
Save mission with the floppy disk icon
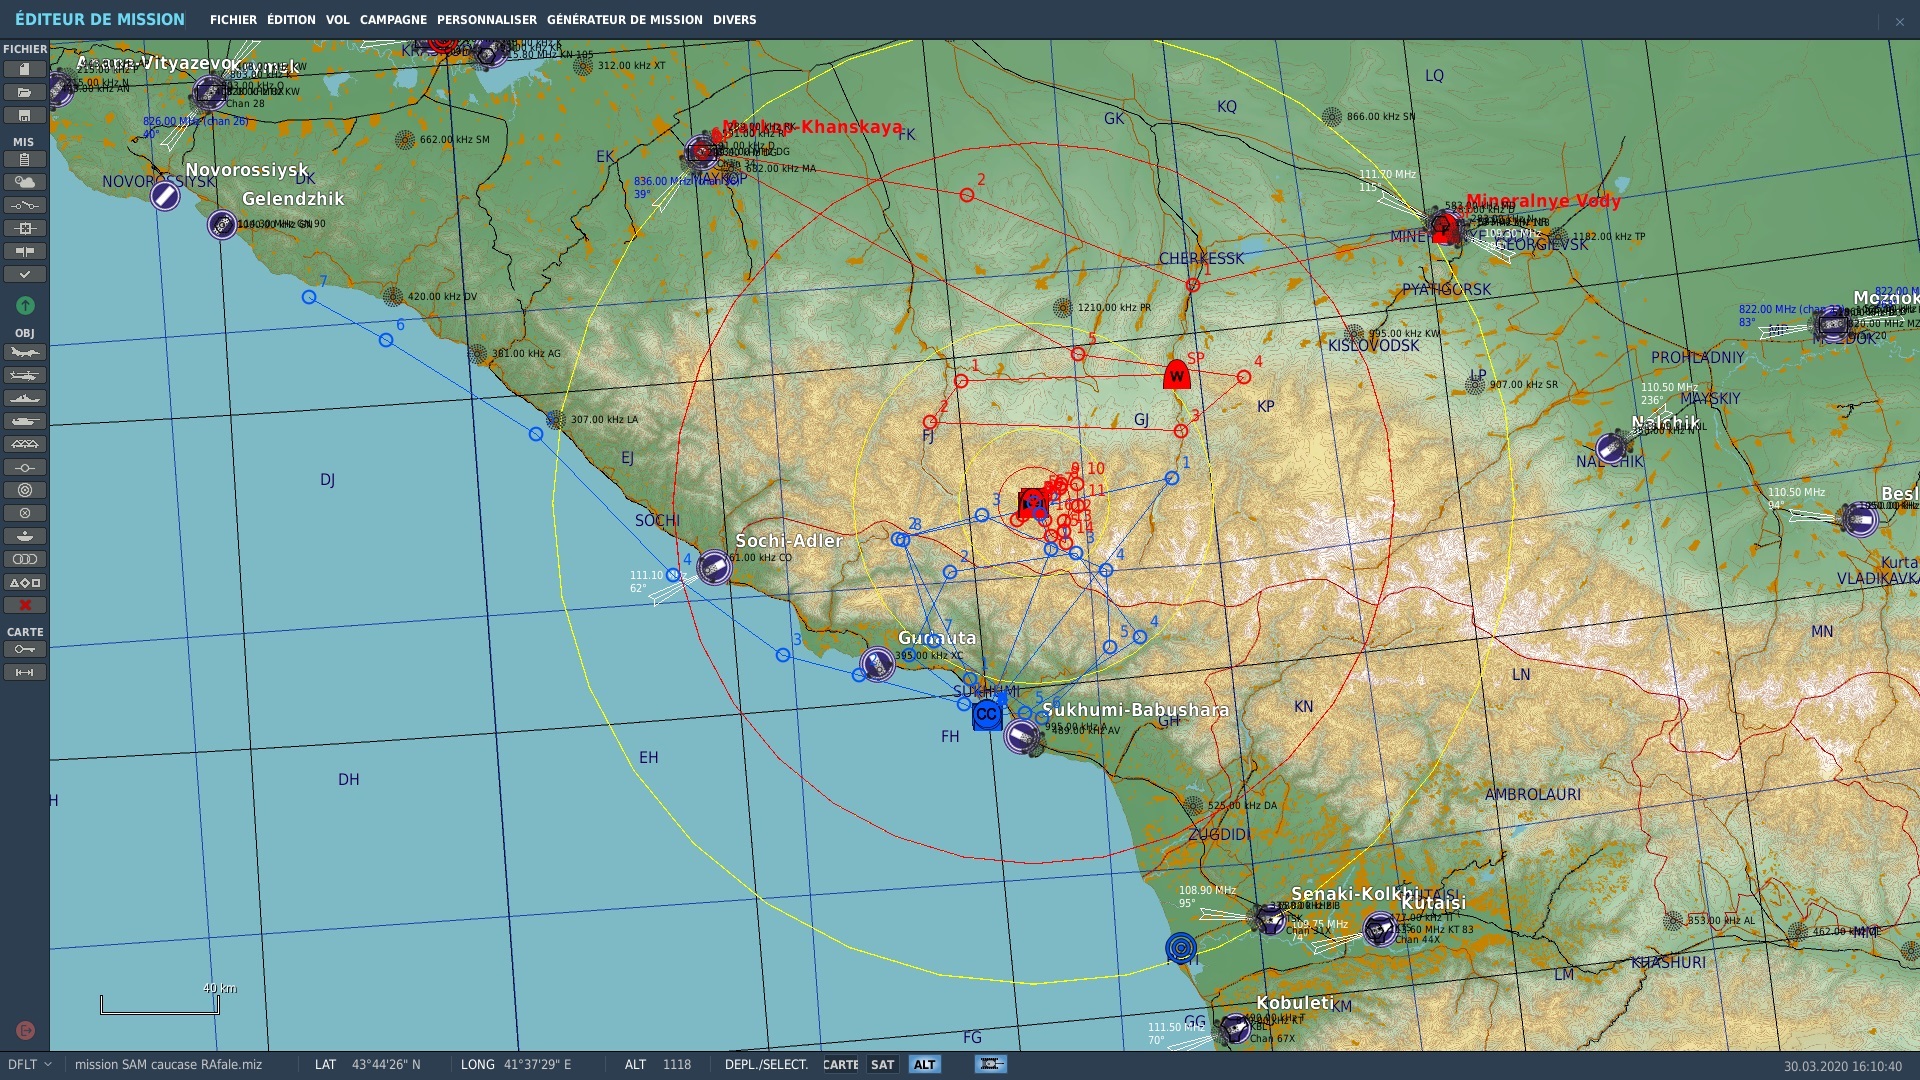coord(24,115)
